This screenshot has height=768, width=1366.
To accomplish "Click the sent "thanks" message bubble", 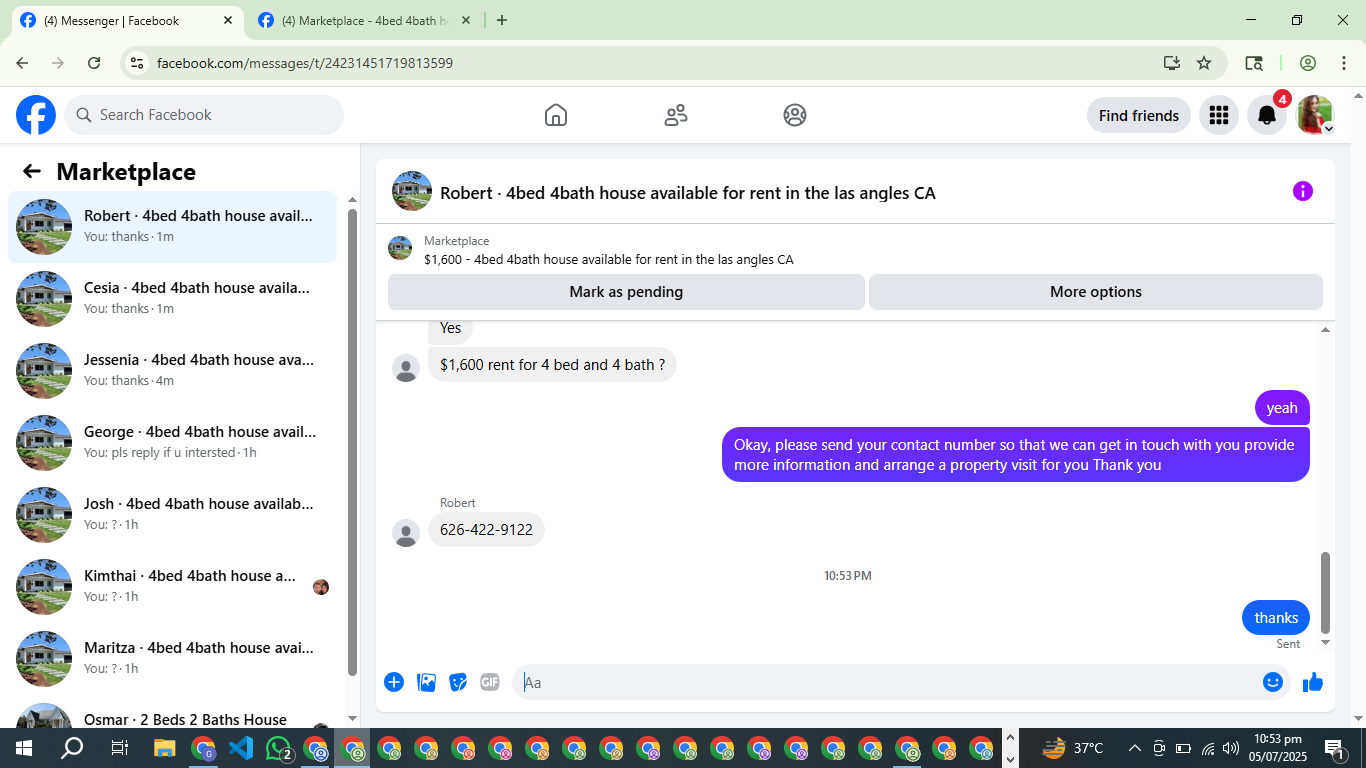I will 1276,618.
